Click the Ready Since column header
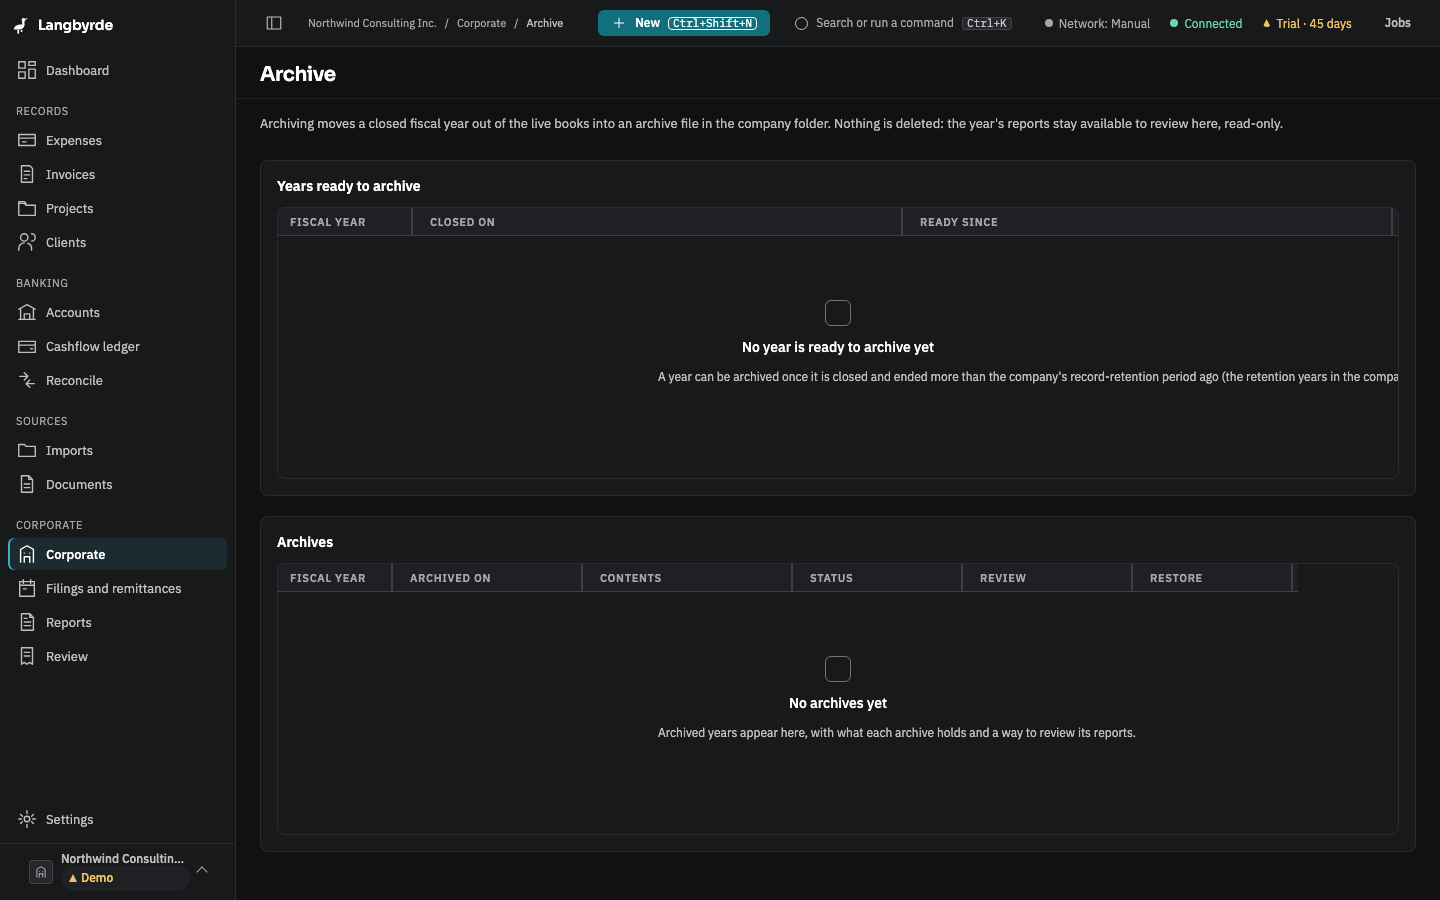Viewport: 1440px width, 900px height. (x=1147, y=222)
